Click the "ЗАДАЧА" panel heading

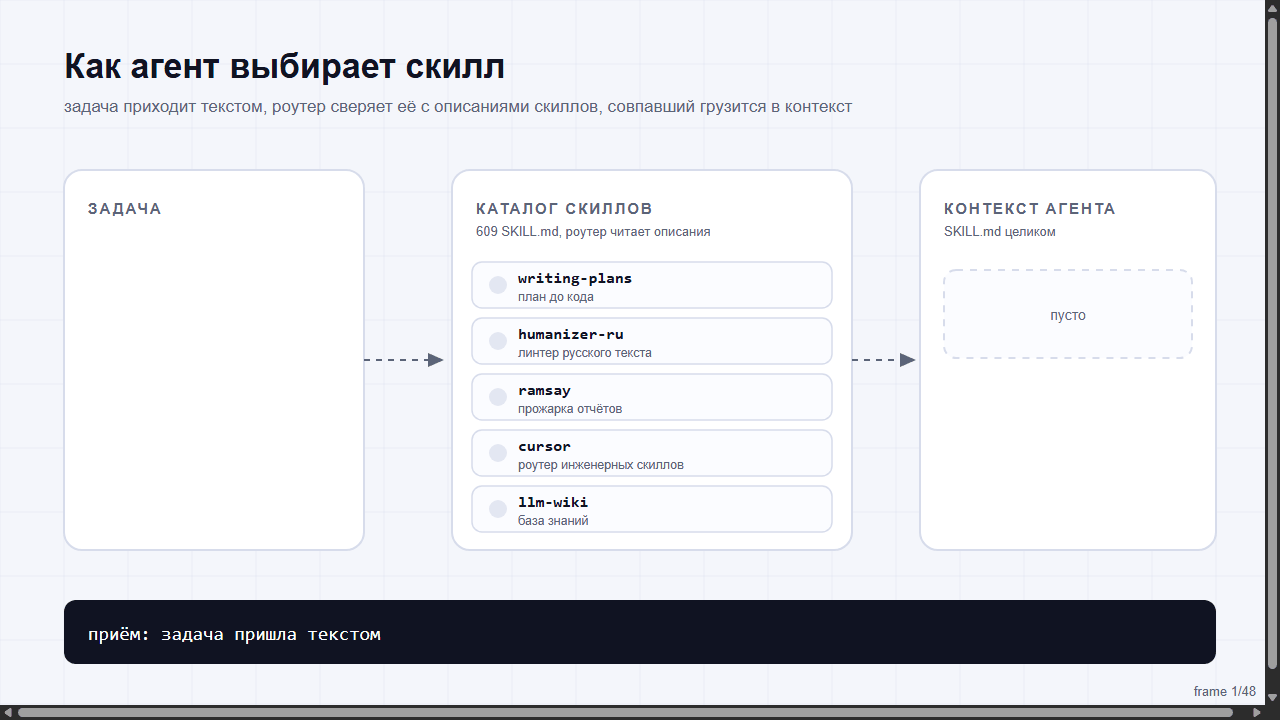[x=125, y=209]
